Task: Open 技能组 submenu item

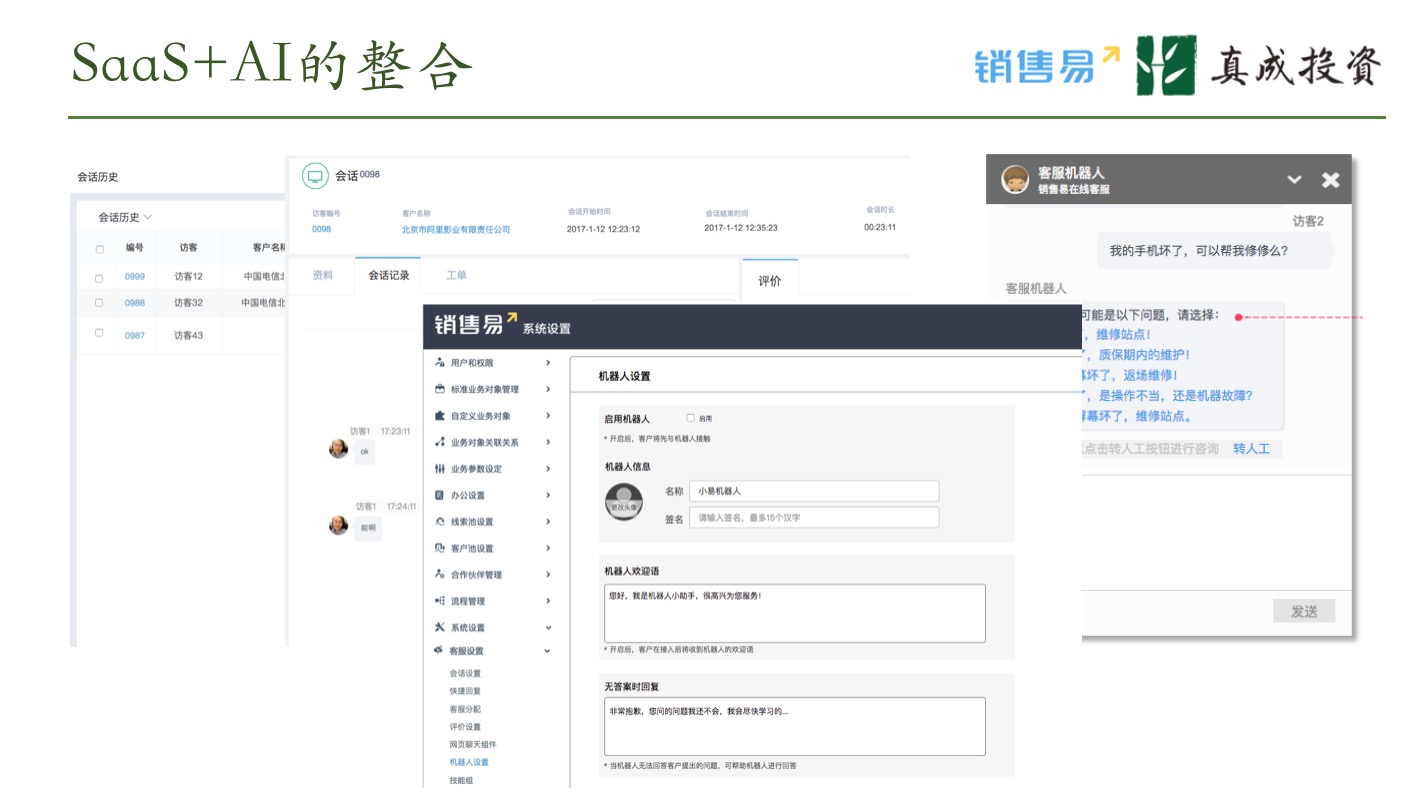Action: [x=461, y=780]
